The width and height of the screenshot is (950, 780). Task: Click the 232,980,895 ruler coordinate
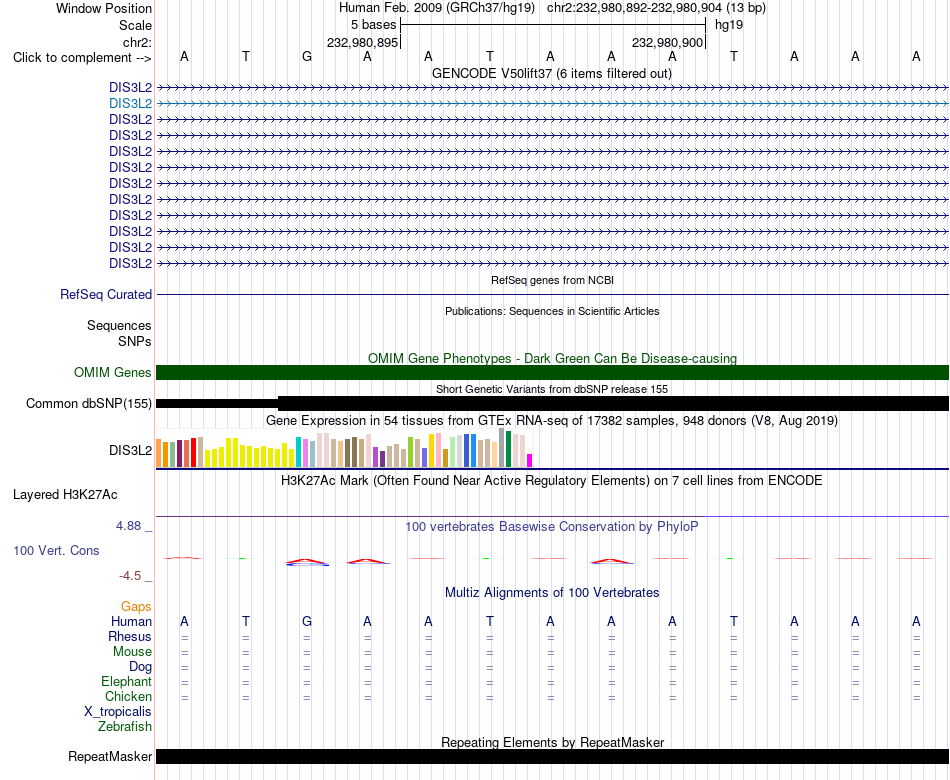click(x=362, y=42)
